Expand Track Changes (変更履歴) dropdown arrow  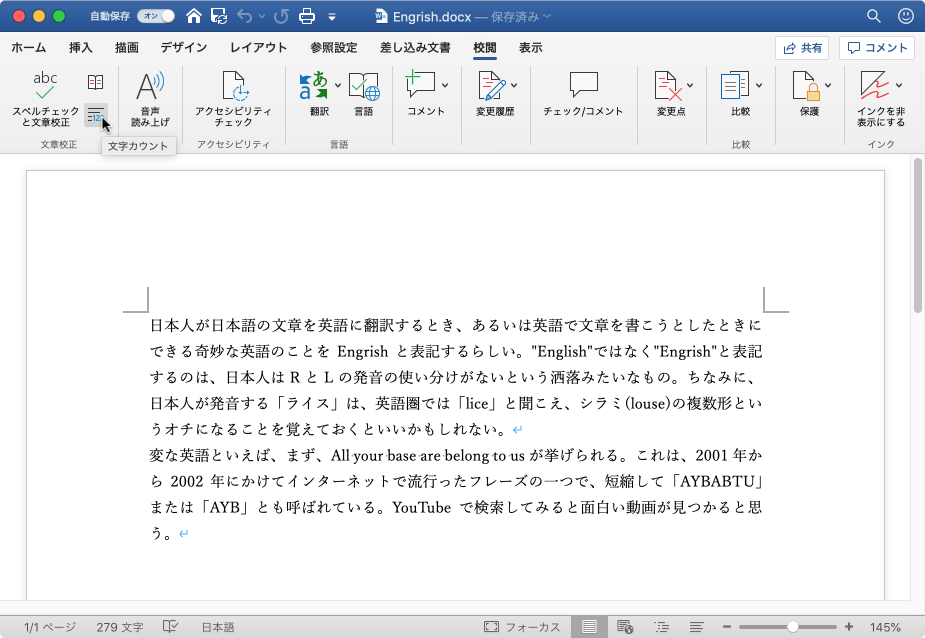(x=514, y=86)
